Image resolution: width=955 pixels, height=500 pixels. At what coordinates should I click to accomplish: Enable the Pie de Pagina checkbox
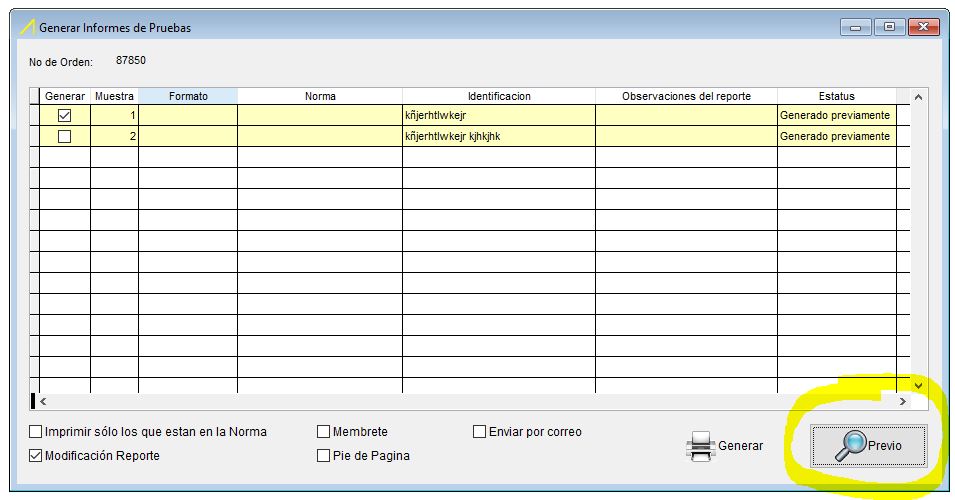coord(323,456)
